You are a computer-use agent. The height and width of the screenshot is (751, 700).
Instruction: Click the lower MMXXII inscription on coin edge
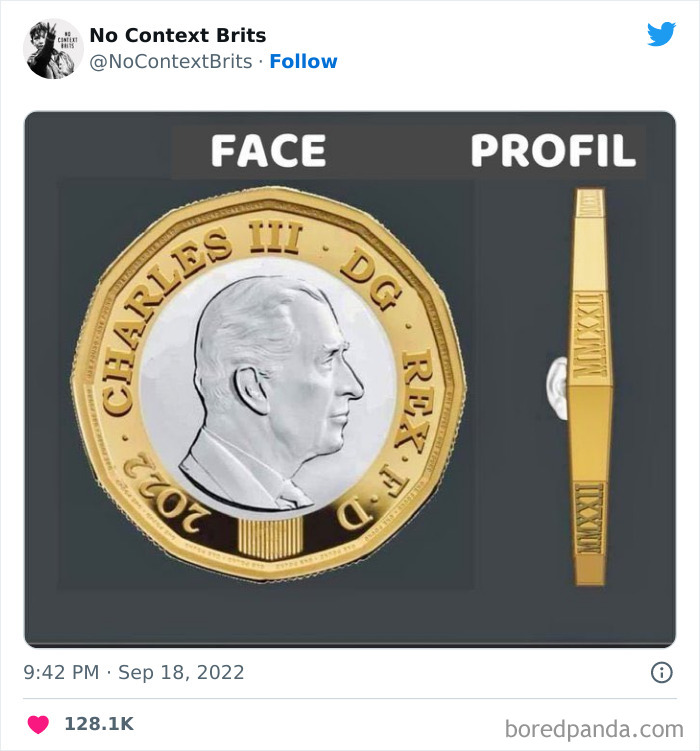click(x=590, y=520)
